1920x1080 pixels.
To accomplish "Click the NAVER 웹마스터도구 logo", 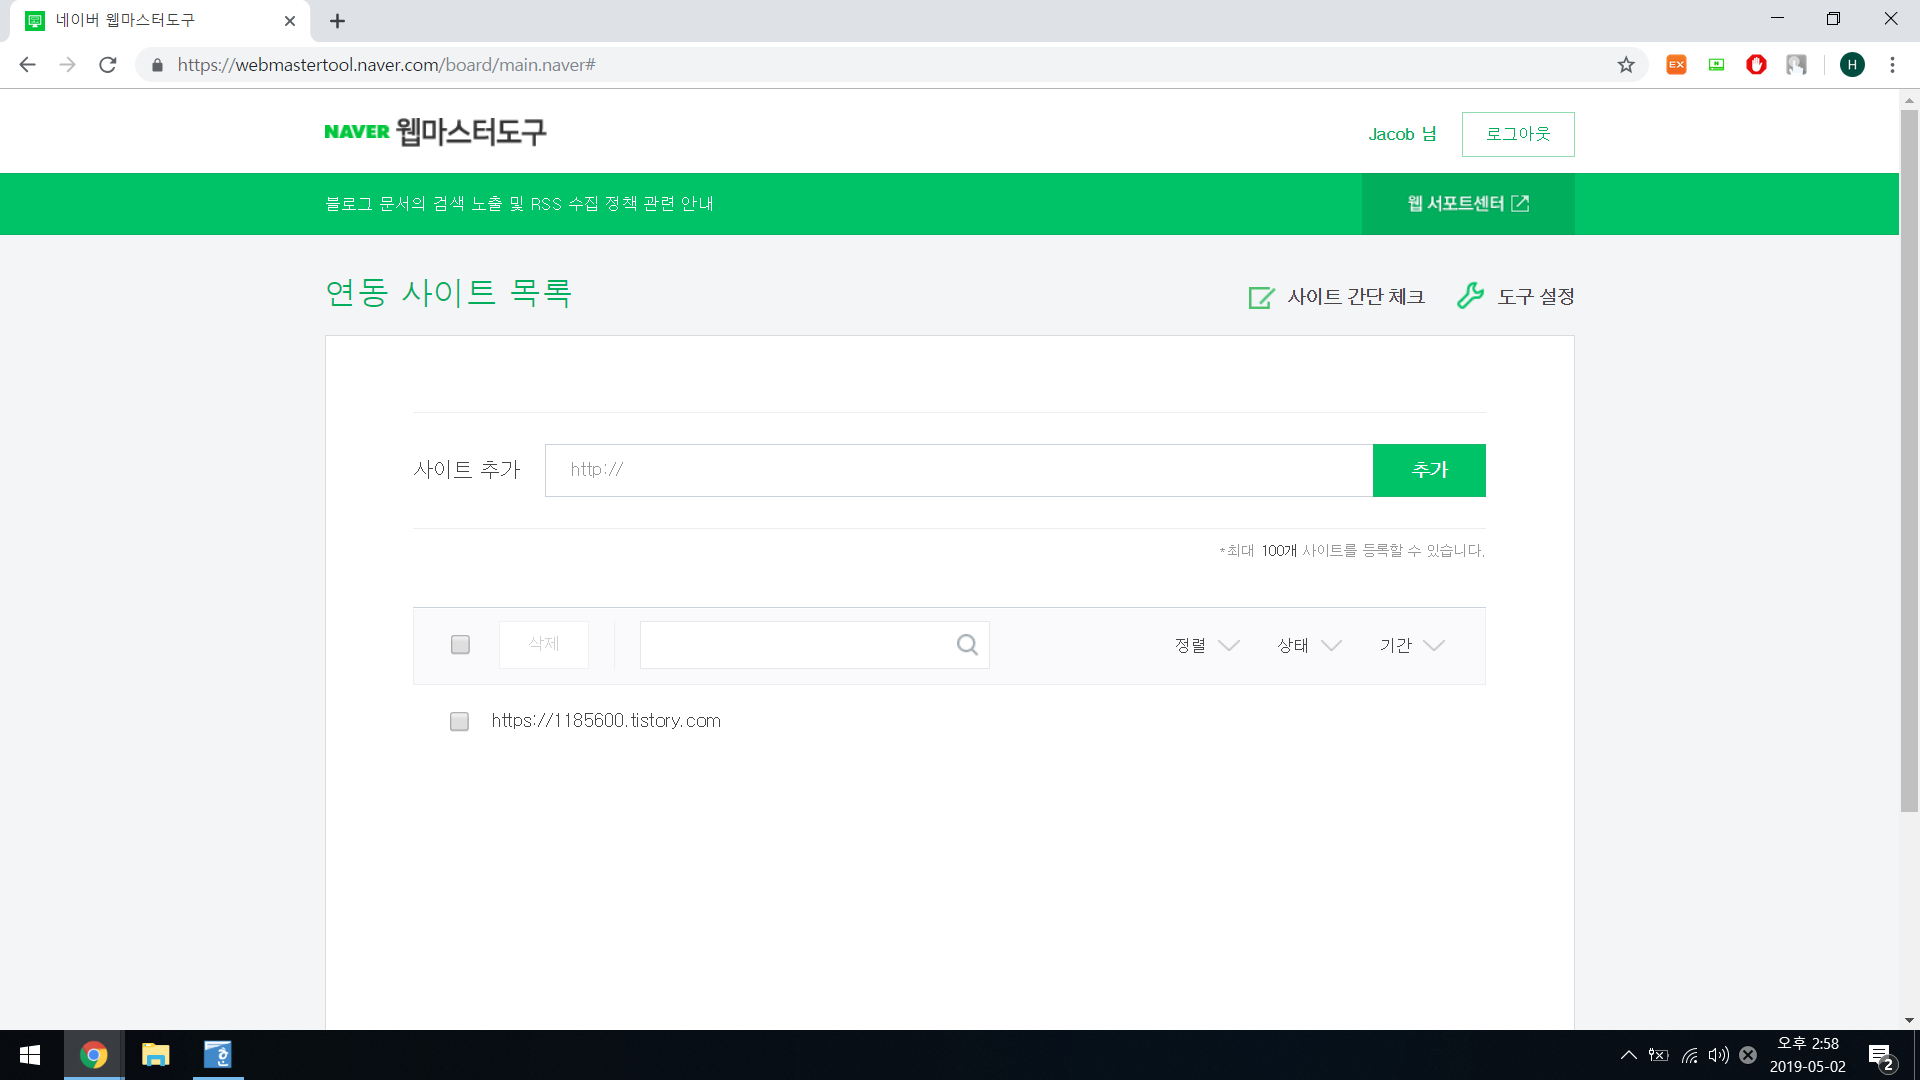I will pos(435,132).
